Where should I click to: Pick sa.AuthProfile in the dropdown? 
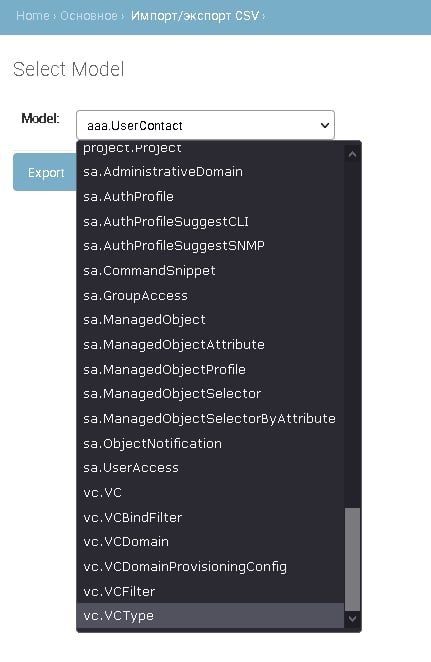point(210,196)
